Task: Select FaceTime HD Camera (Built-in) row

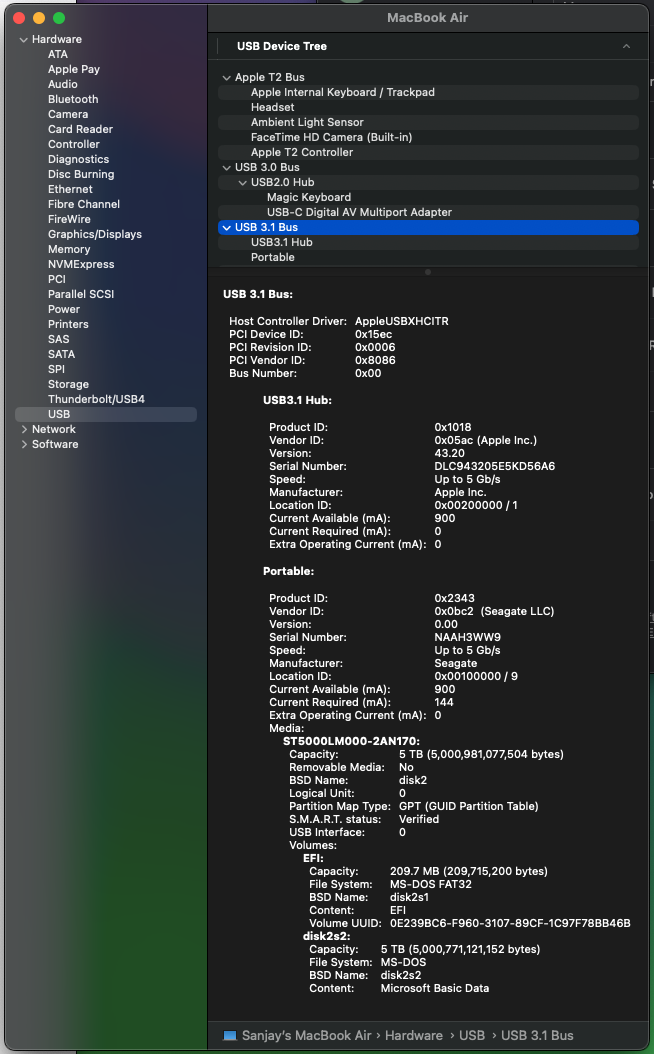Action: pyautogui.click(x=428, y=138)
